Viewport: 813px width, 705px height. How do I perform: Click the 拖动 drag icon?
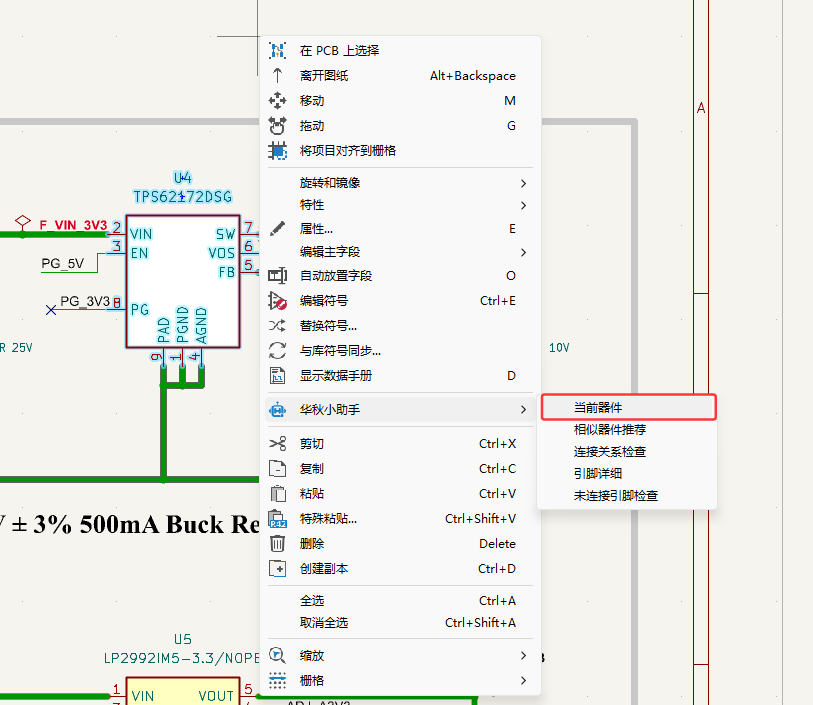click(278, 126)
